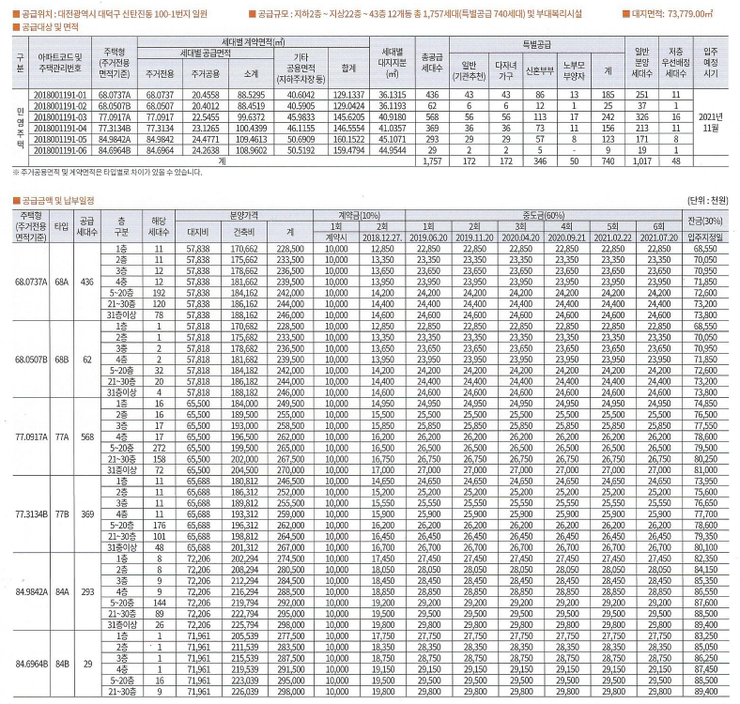Select the 204,500 construction cost cell
The height and width of the screenshot is (704, 740).
pos(244,470)
